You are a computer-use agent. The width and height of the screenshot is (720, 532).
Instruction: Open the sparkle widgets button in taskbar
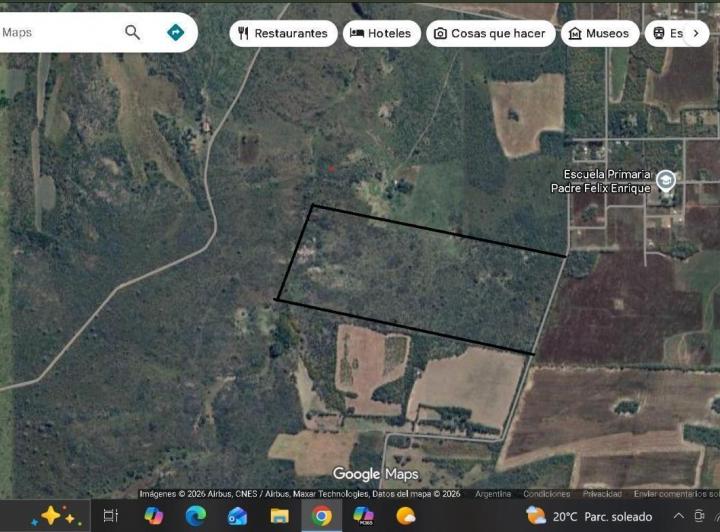tap(56, 516)
